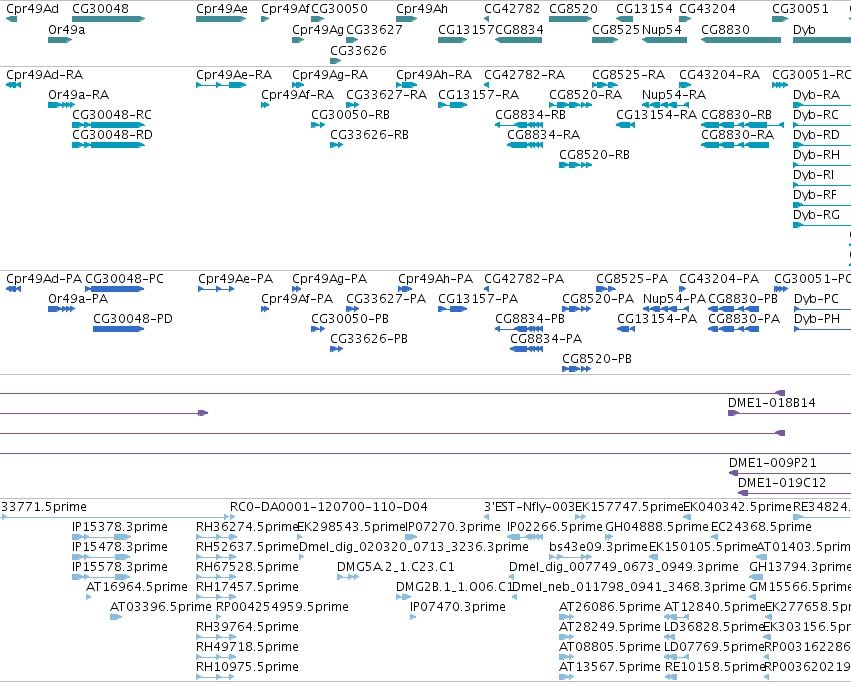Click the GH04888.5prime EST label
The height and width of the screenshot is (682, 851).
click(657, 527)
